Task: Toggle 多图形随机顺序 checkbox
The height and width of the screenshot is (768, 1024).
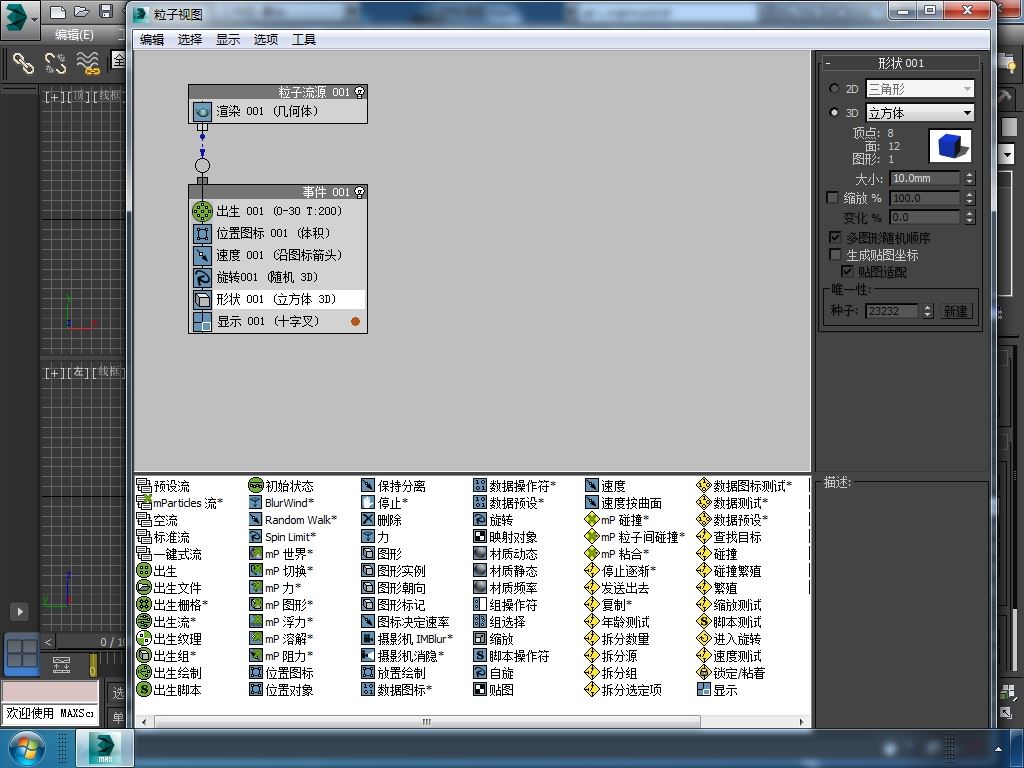Action: coord(835,237)
